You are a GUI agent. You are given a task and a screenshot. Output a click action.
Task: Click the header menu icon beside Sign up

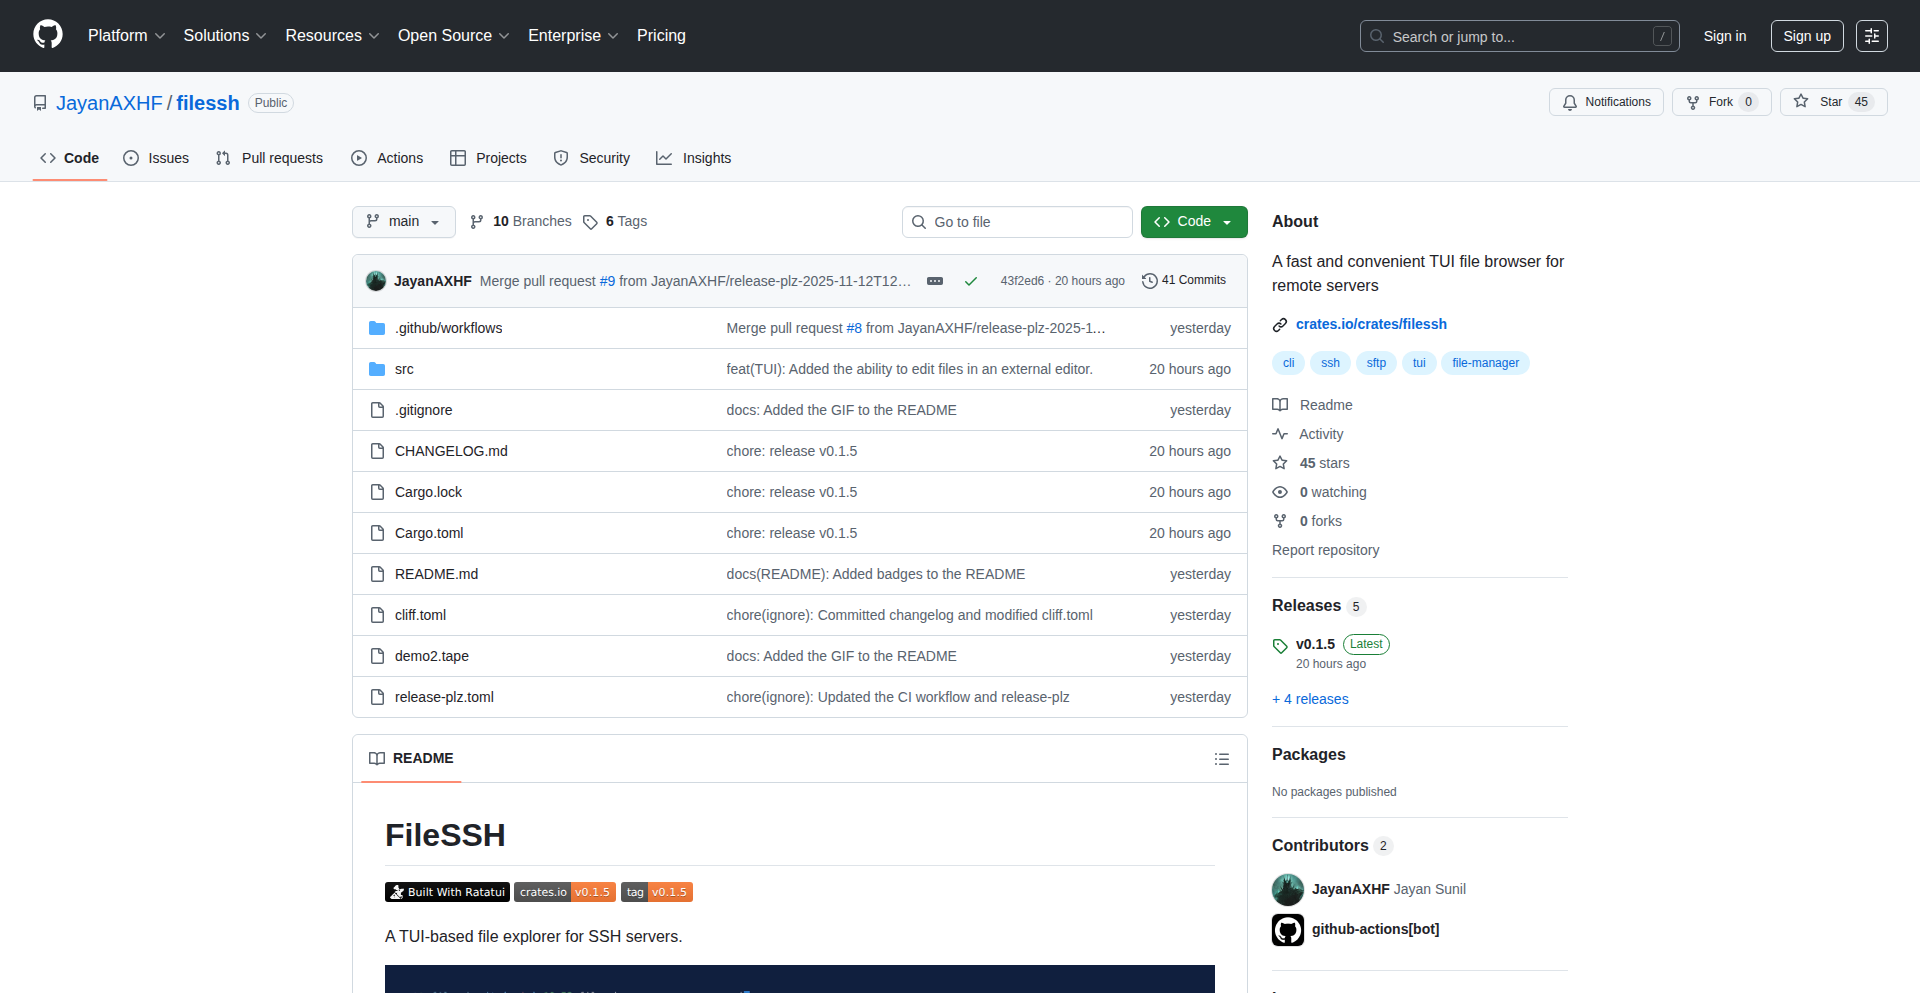(1871, 36)
